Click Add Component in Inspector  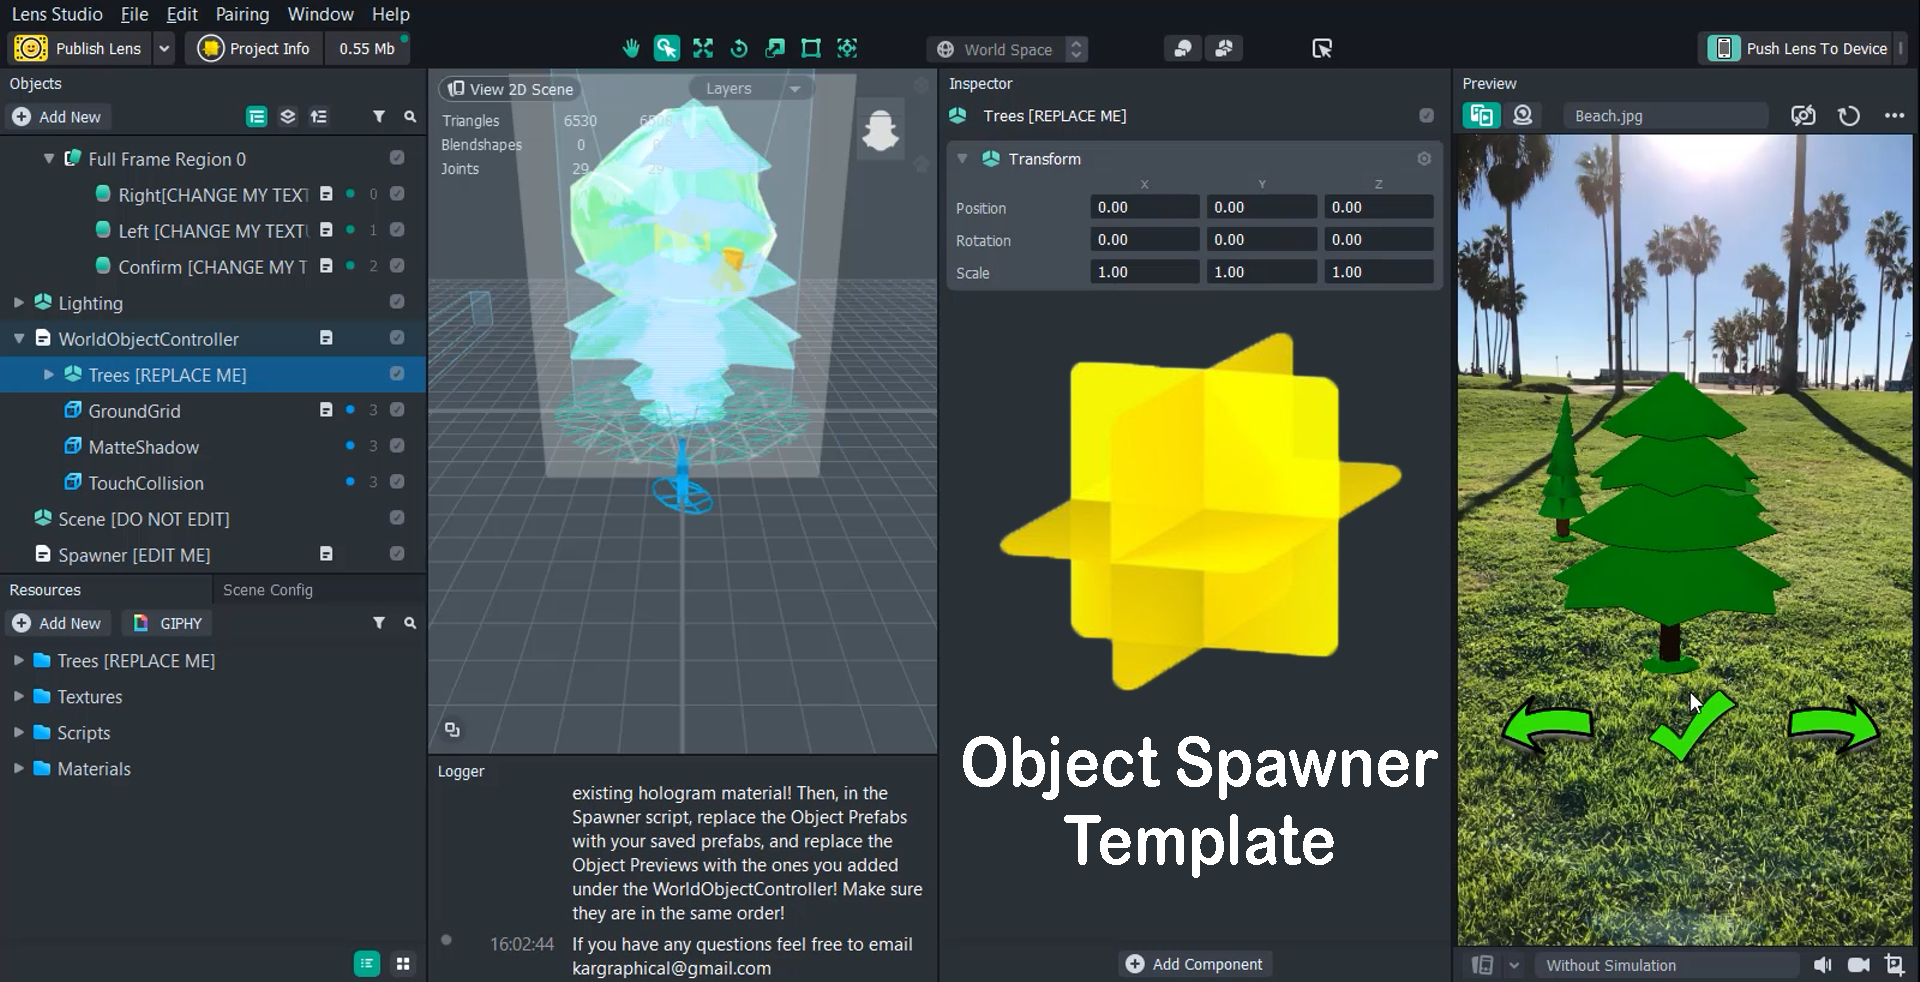click(x=1195, y=964)
